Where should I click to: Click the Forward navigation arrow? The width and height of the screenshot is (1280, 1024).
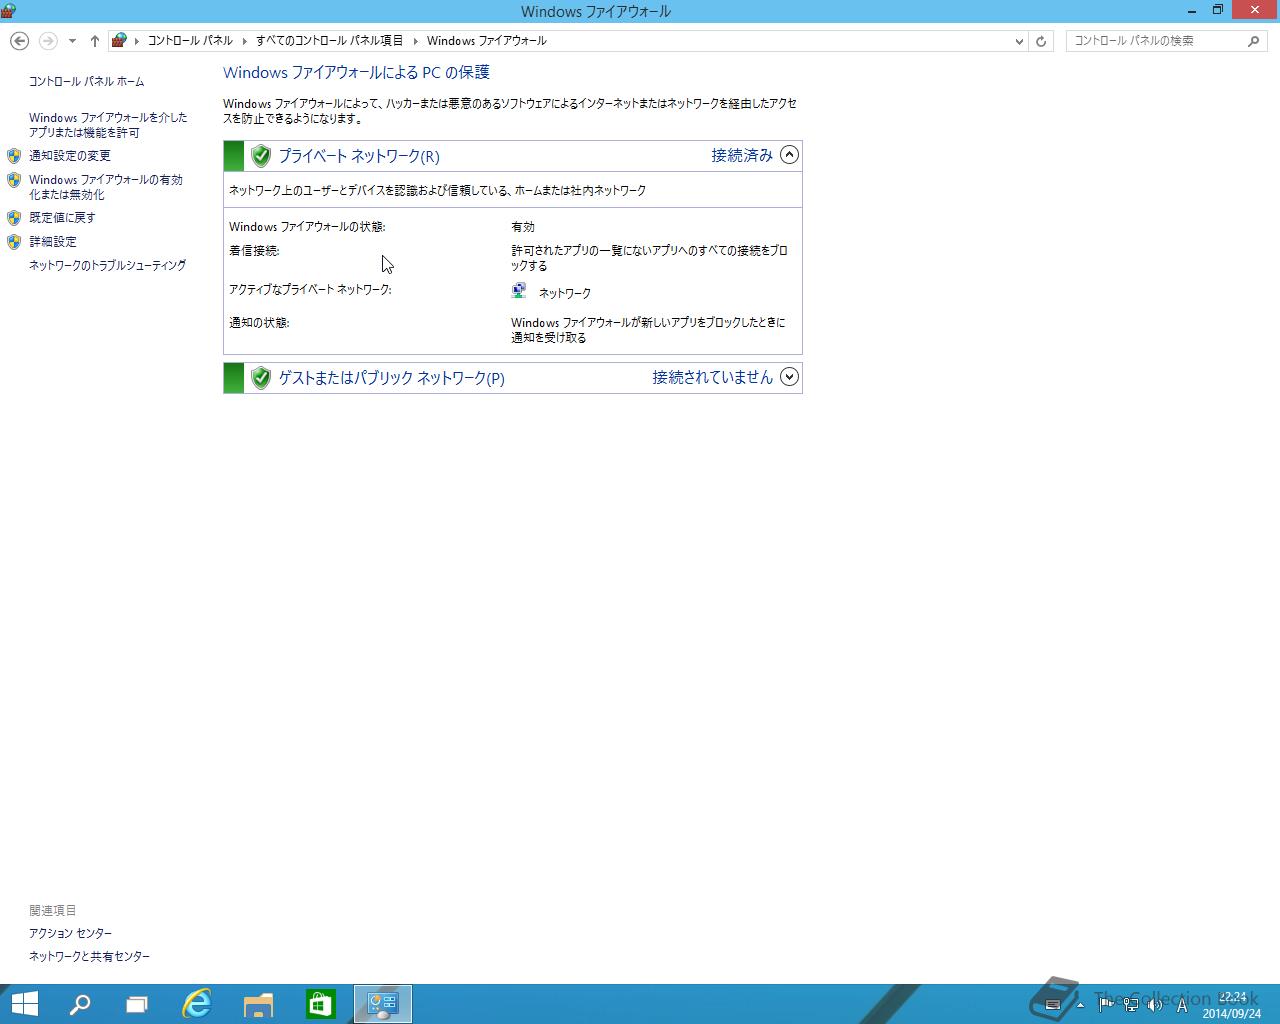point(48,41)
